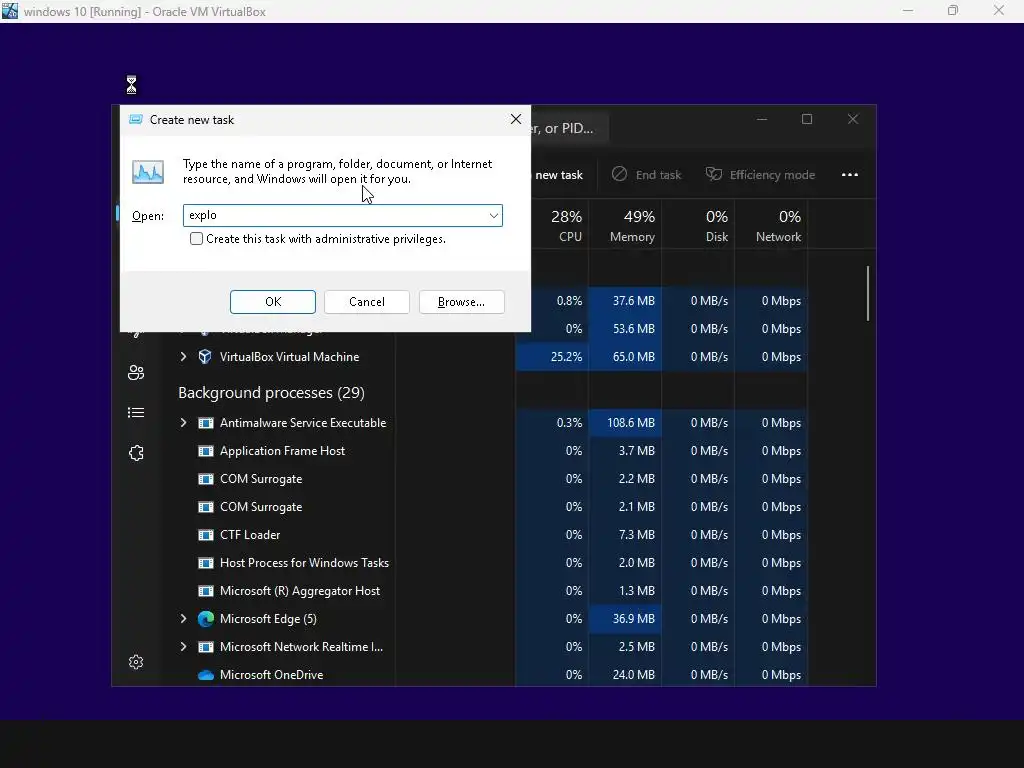Maximize the Task Manager window
The image size is (1024, 768).
point(807,119)
